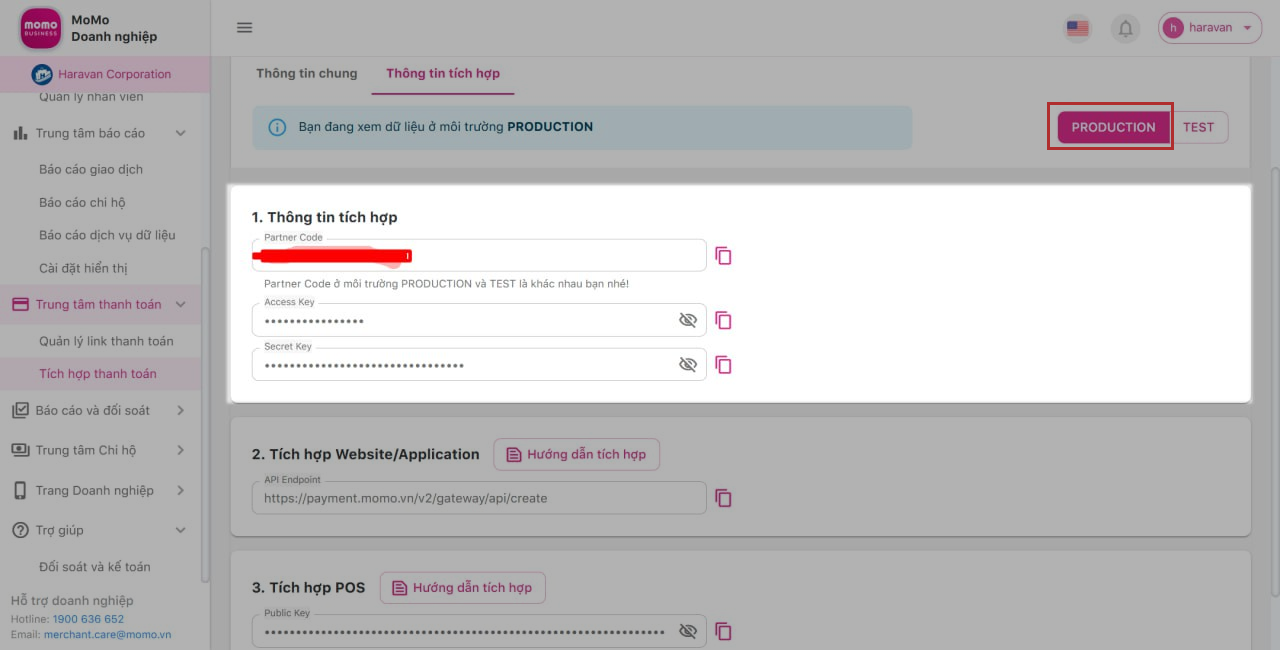Open the notifications bell
The height and width of the screenshot is (651, 1280).
tap(1125, 28)
